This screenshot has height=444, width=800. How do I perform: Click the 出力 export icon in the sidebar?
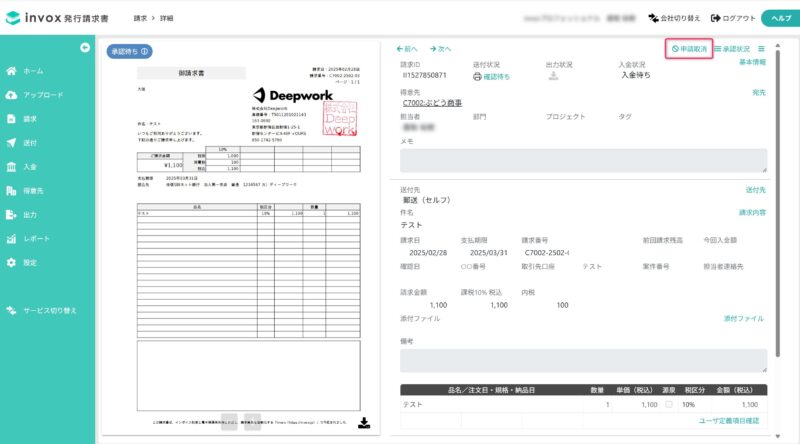click(11, 215)
